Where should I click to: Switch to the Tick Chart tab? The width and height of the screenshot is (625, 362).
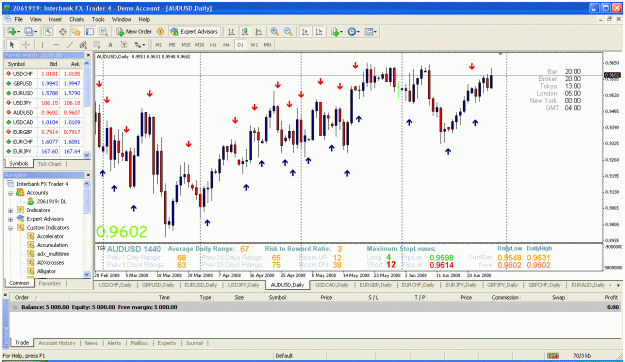[49, 164]
